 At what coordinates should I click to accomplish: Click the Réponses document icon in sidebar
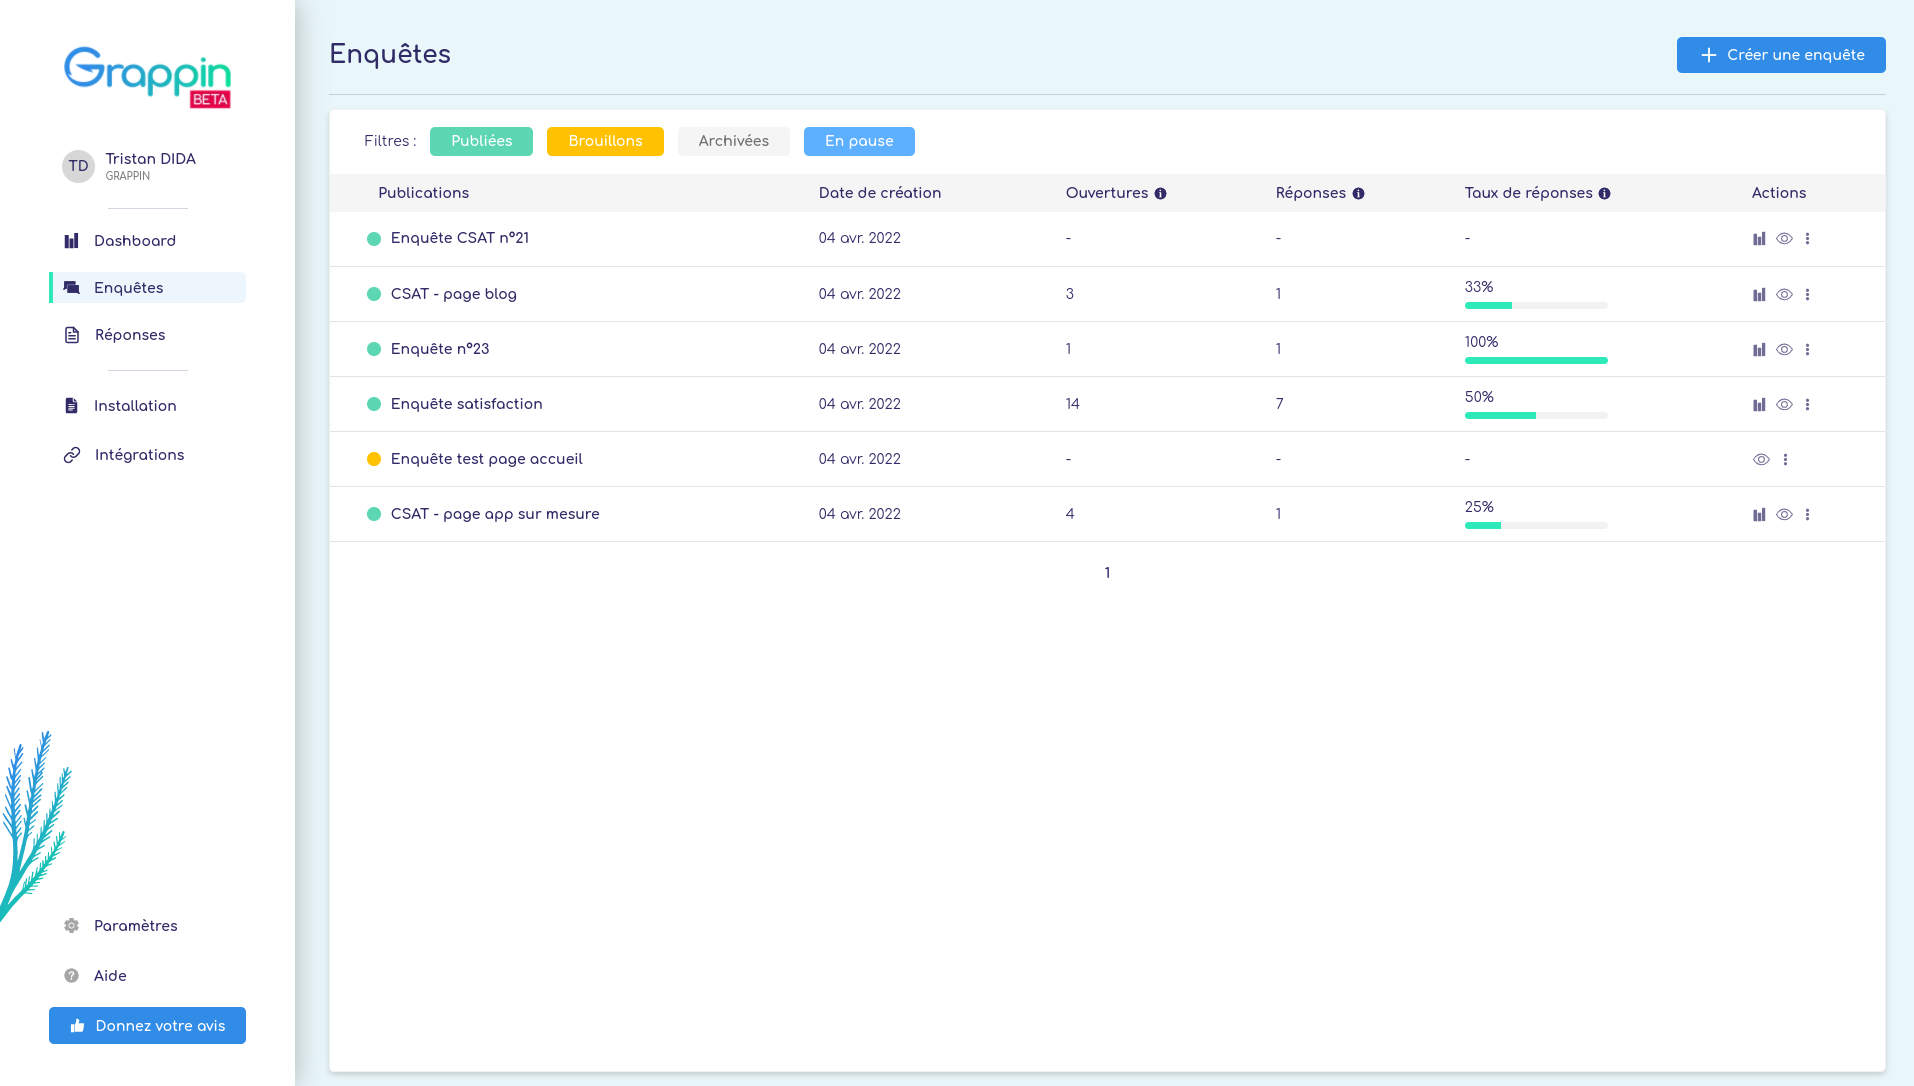pos(72,335)
